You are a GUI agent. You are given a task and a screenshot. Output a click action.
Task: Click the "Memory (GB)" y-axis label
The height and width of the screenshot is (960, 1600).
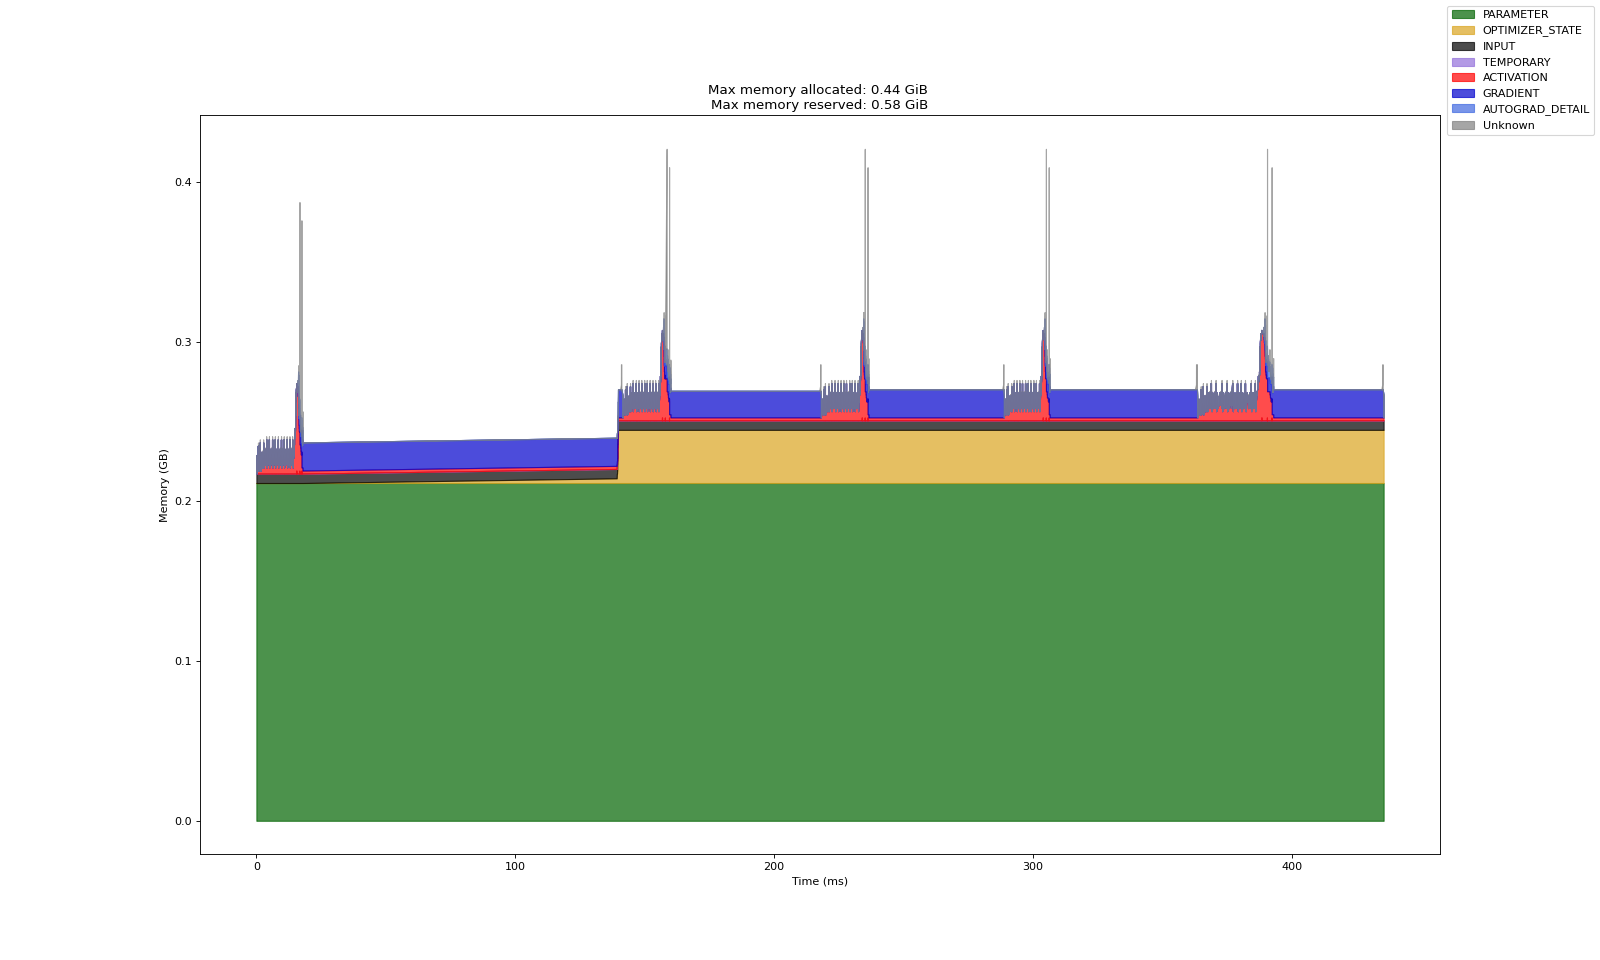[164, 485]
